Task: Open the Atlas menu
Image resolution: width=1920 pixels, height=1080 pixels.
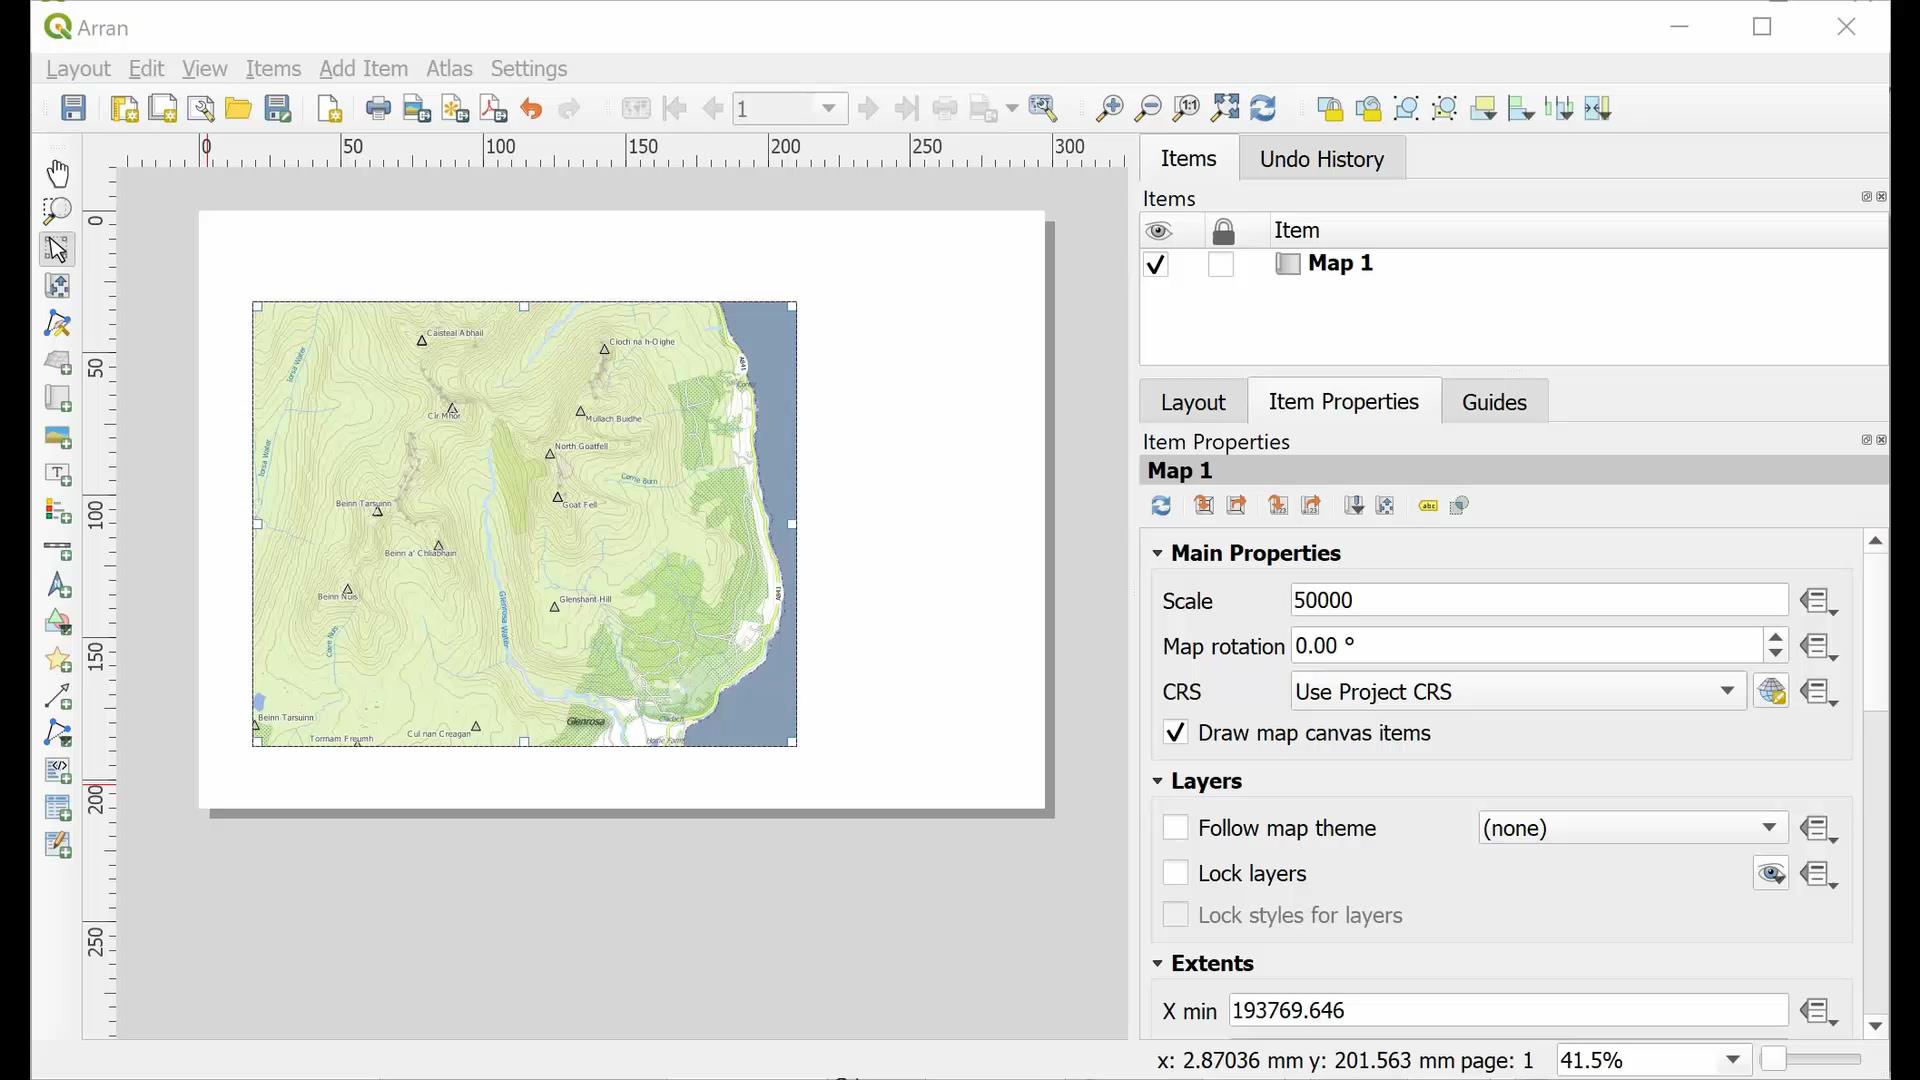Action: tap(448, 69)
